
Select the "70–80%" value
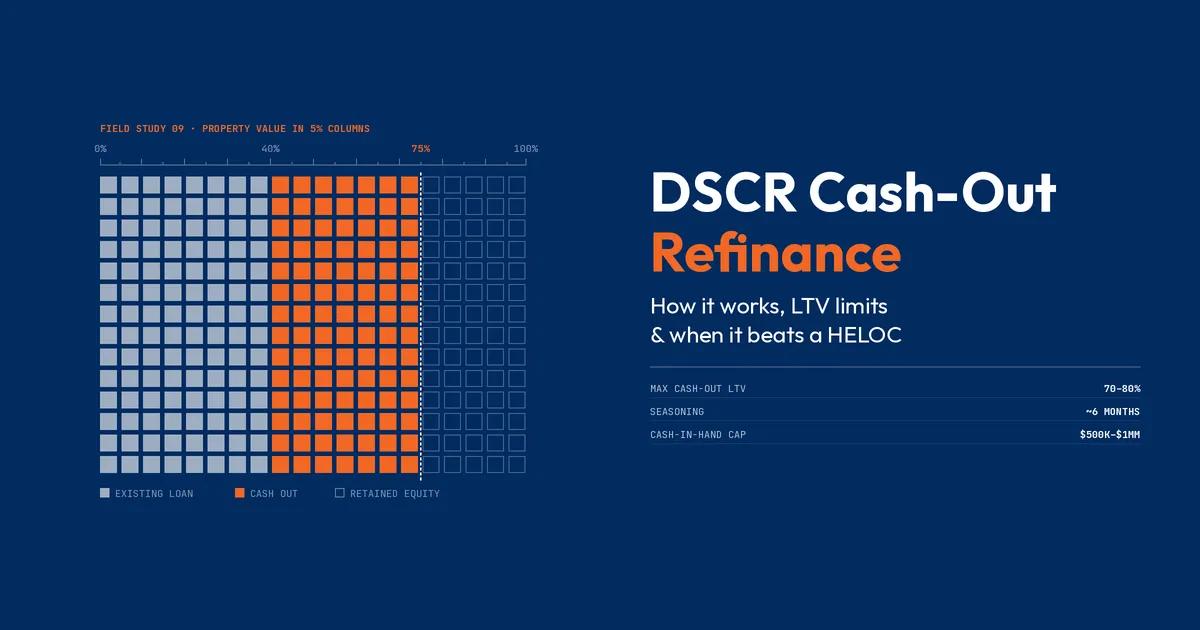[1121, 389]
